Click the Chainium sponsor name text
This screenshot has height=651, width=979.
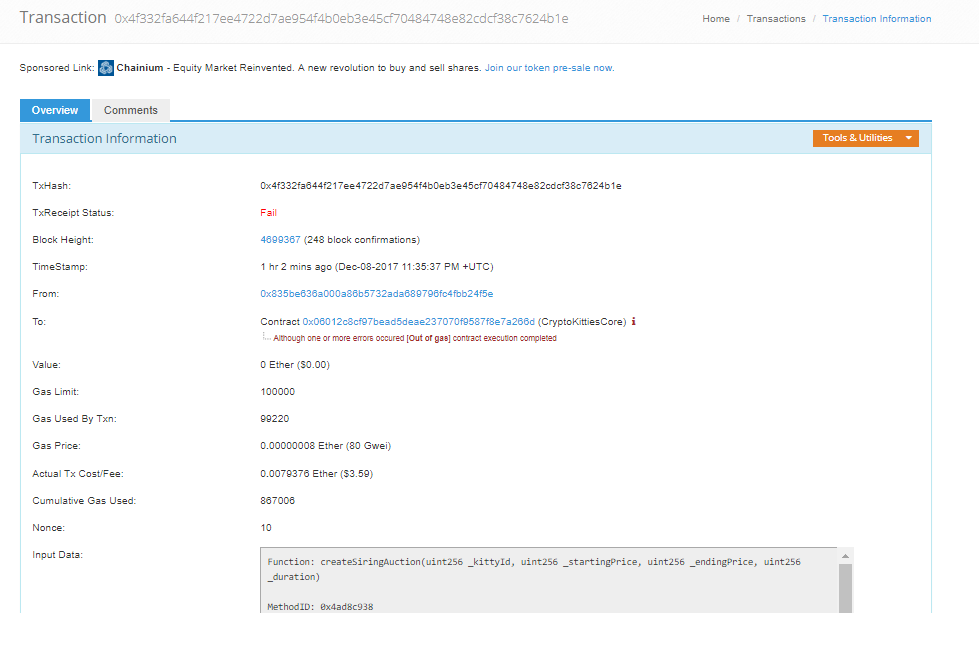pyautogui.click(x=140, y=68)
